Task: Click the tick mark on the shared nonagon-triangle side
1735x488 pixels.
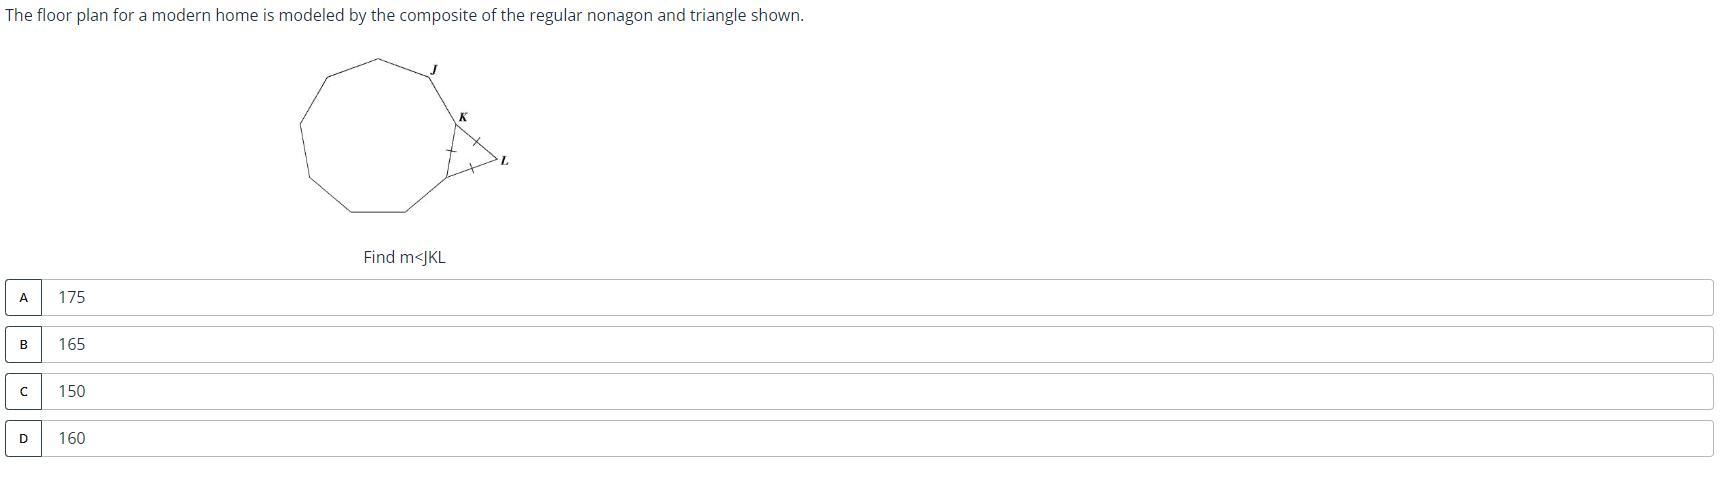Action: (x=451, y=150)
